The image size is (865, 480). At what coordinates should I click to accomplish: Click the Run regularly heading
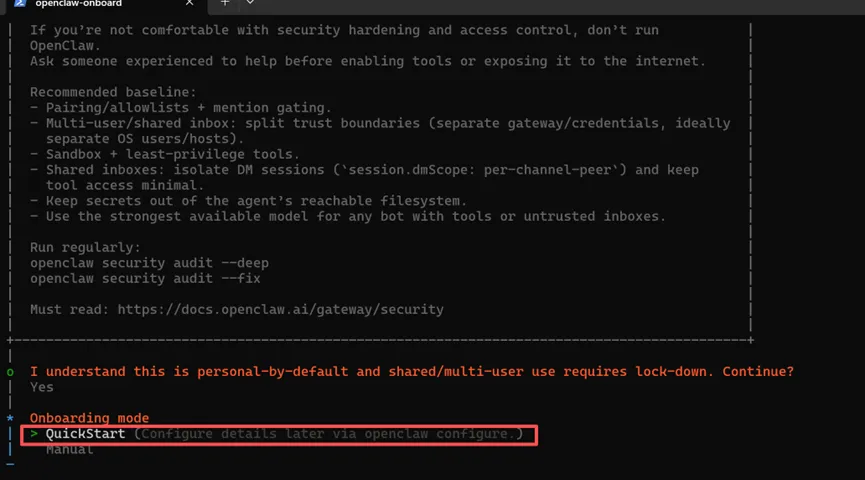[x=85, y=248]
